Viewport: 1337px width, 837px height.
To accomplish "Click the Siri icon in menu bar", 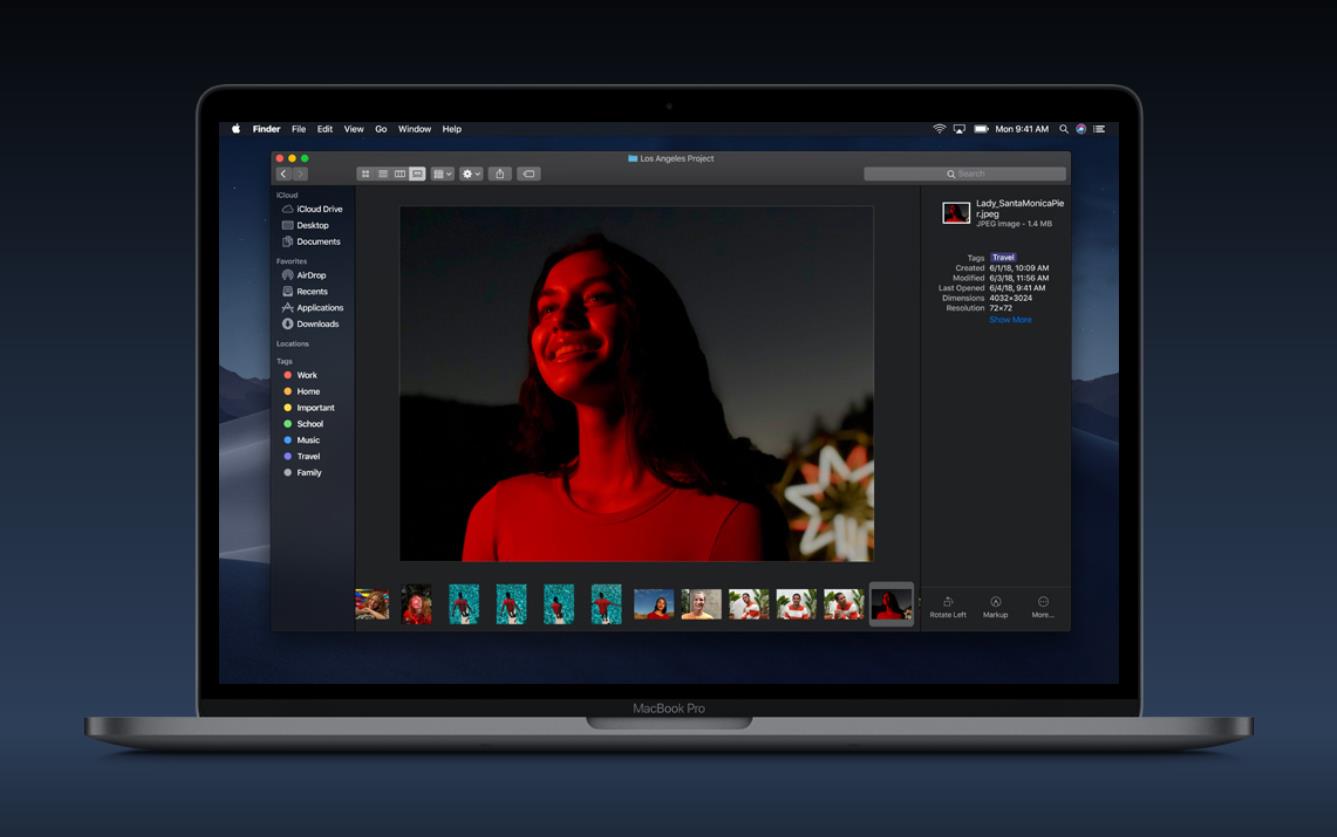I will tap(1081, 129).
